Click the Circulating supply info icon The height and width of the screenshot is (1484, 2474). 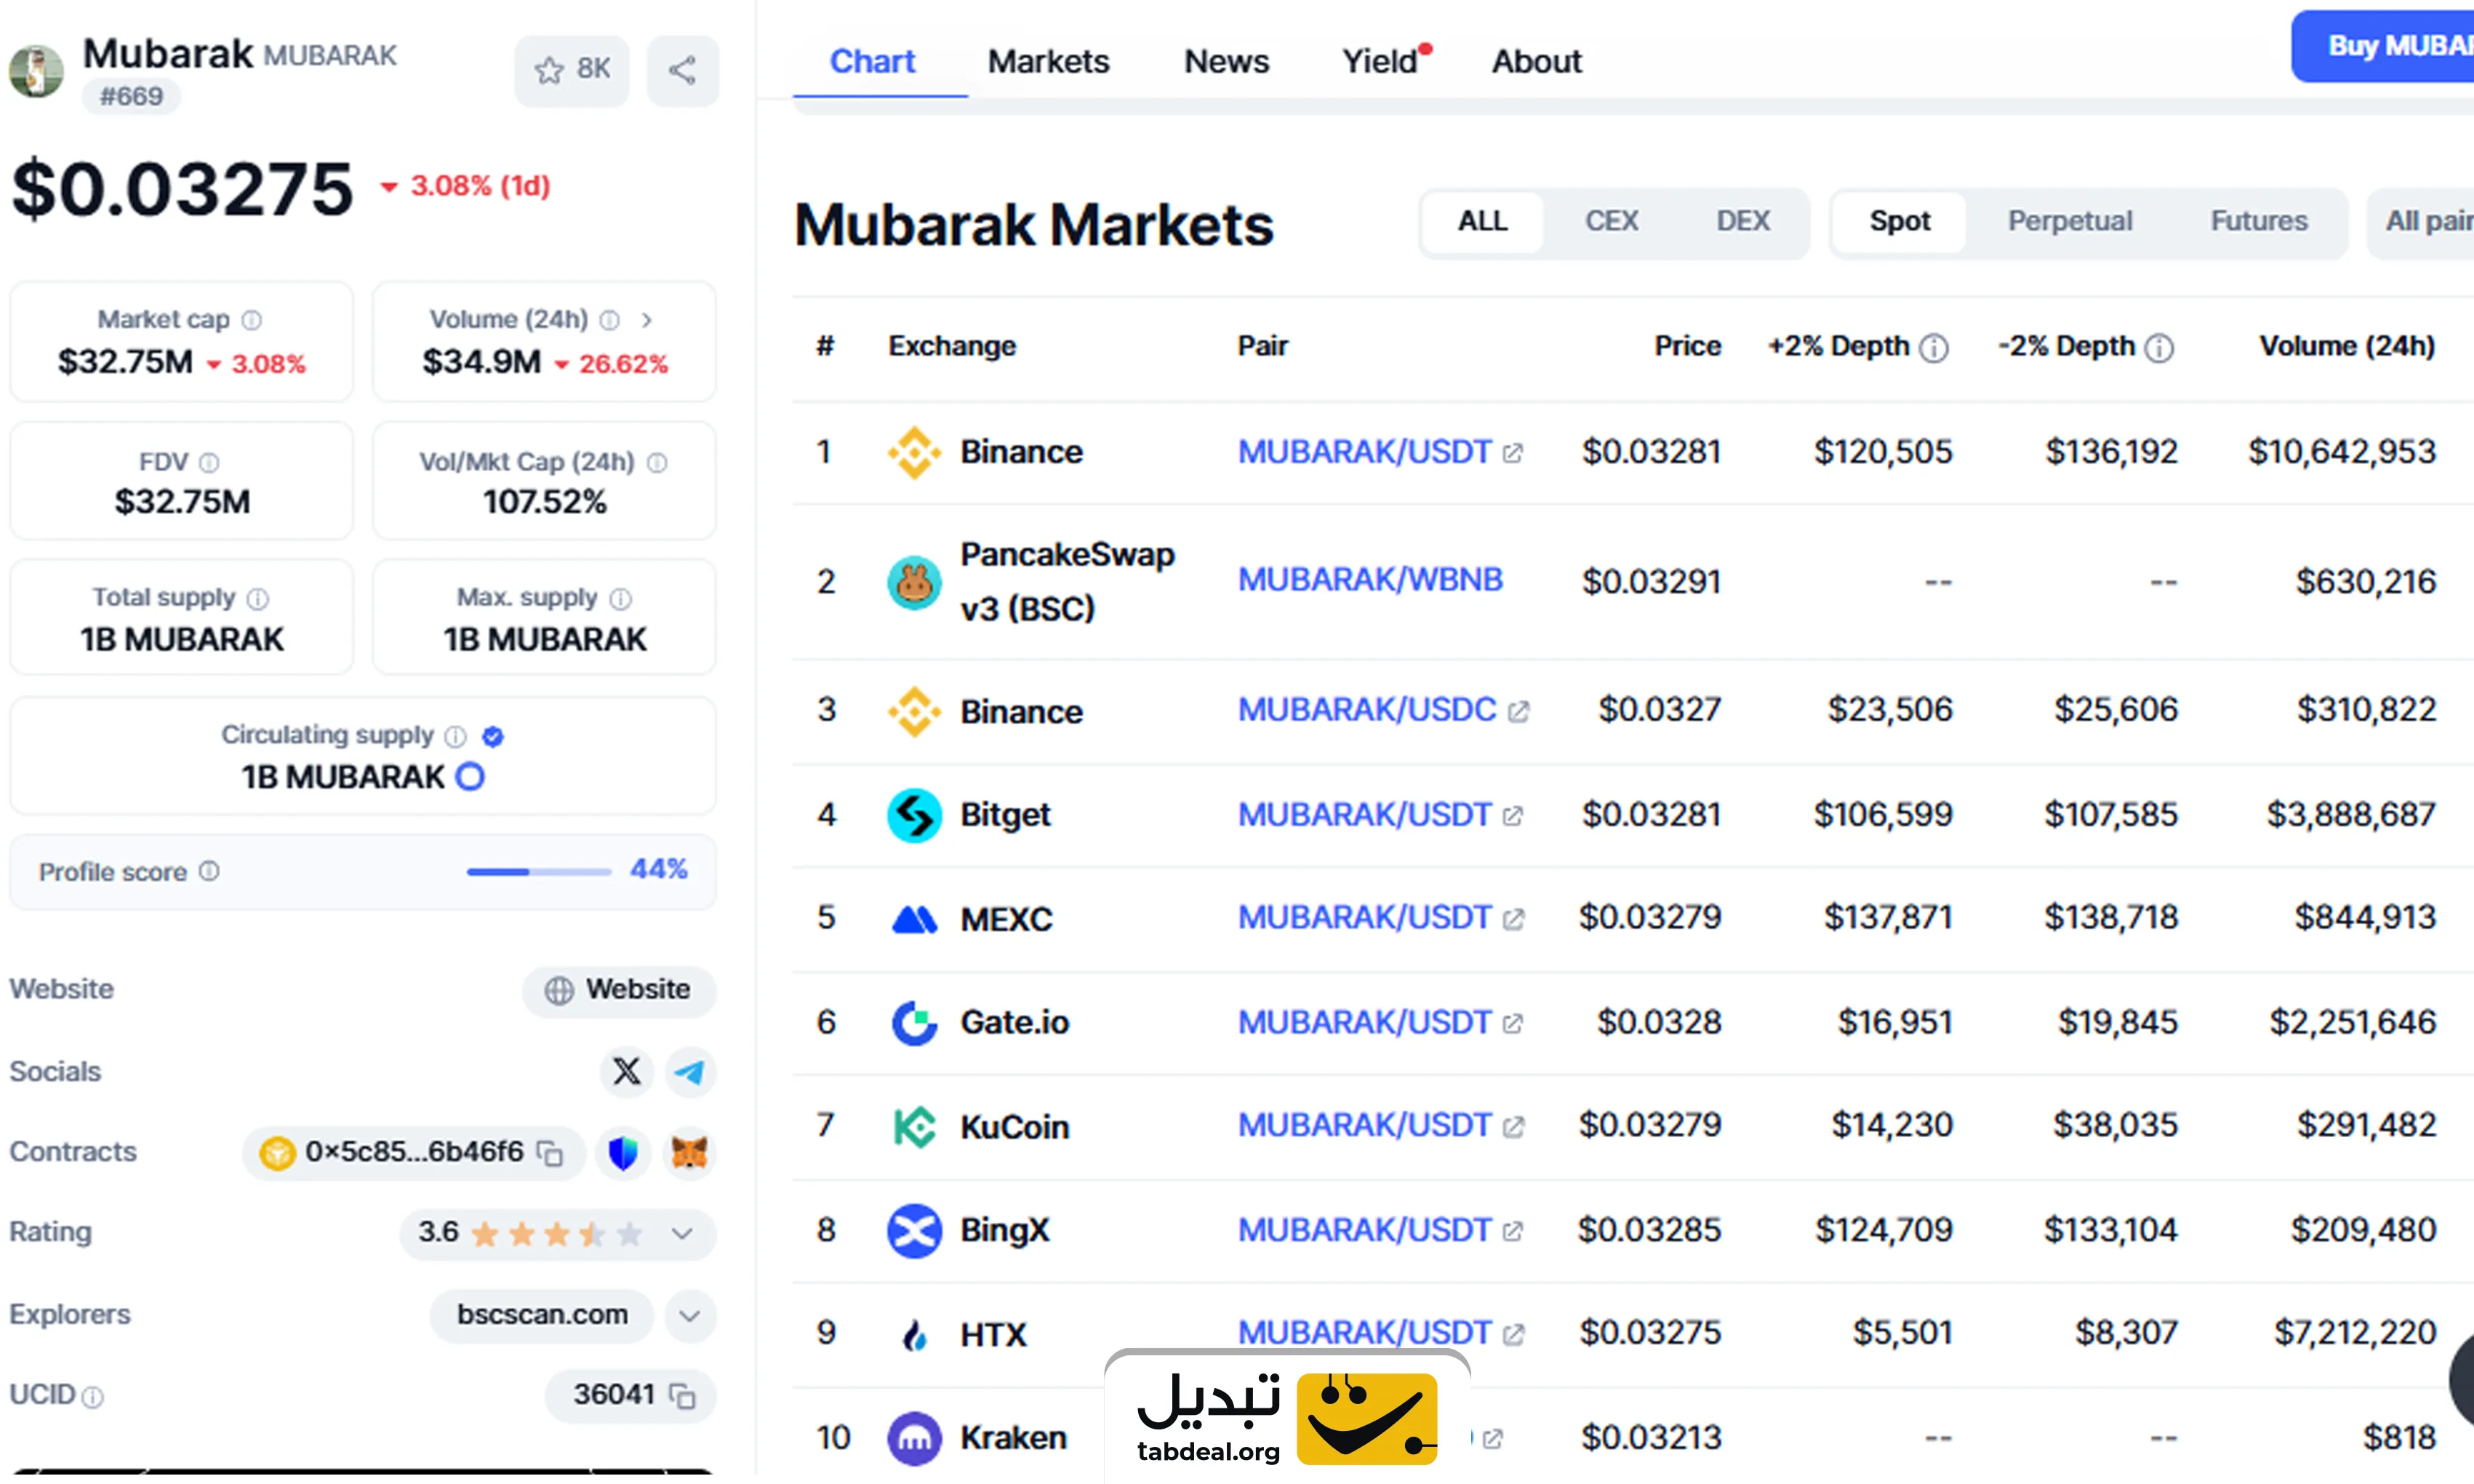click(455, 736)
